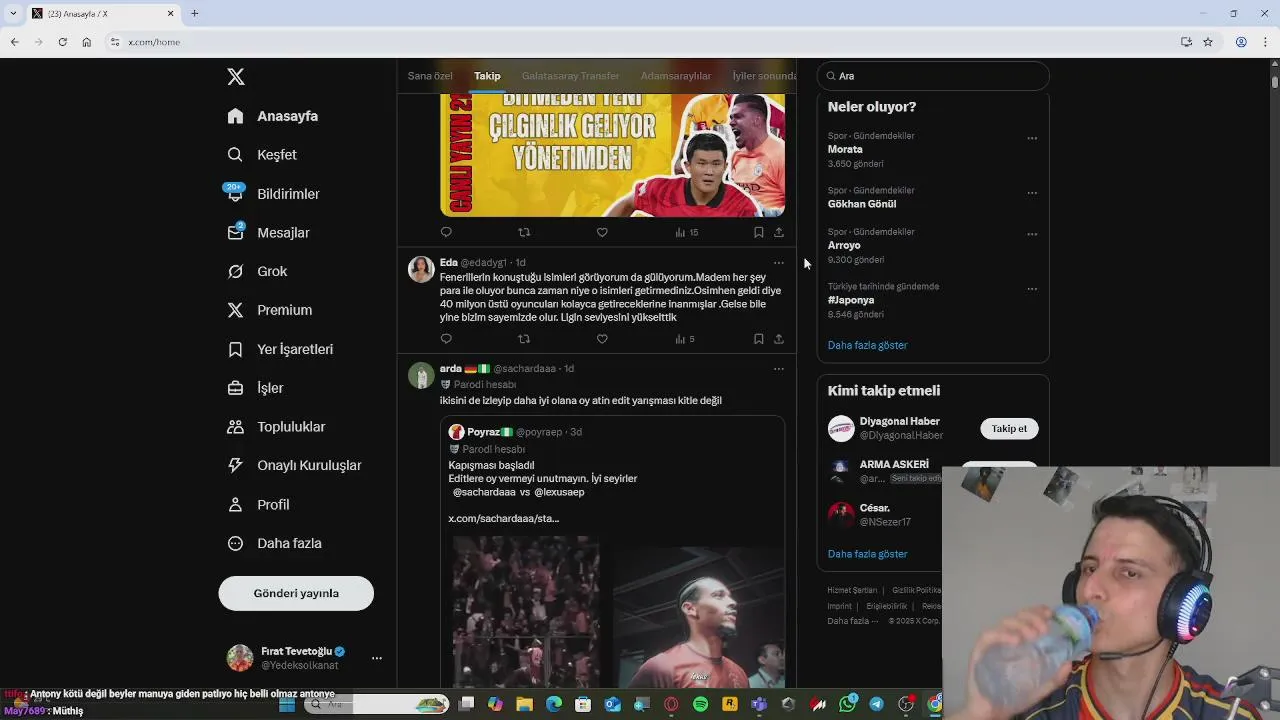
Task: Open the Morata trending topic
Action: point(845,149)
